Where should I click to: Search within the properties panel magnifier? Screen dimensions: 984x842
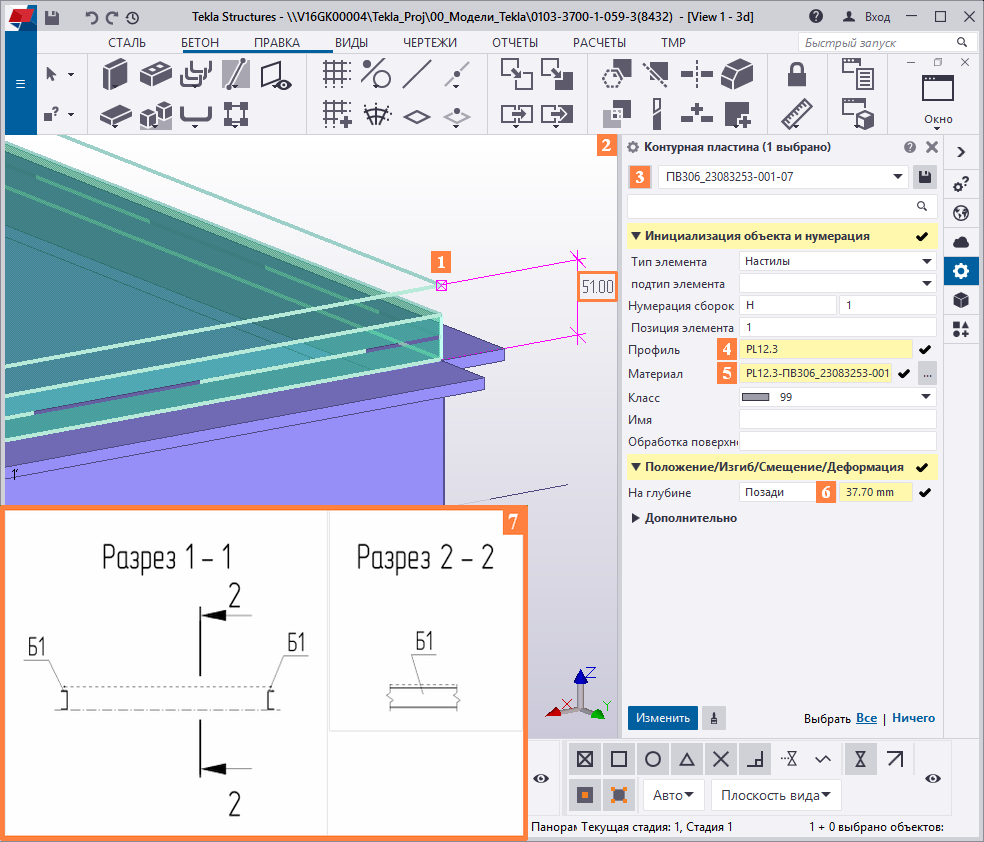tap(921, 206)
